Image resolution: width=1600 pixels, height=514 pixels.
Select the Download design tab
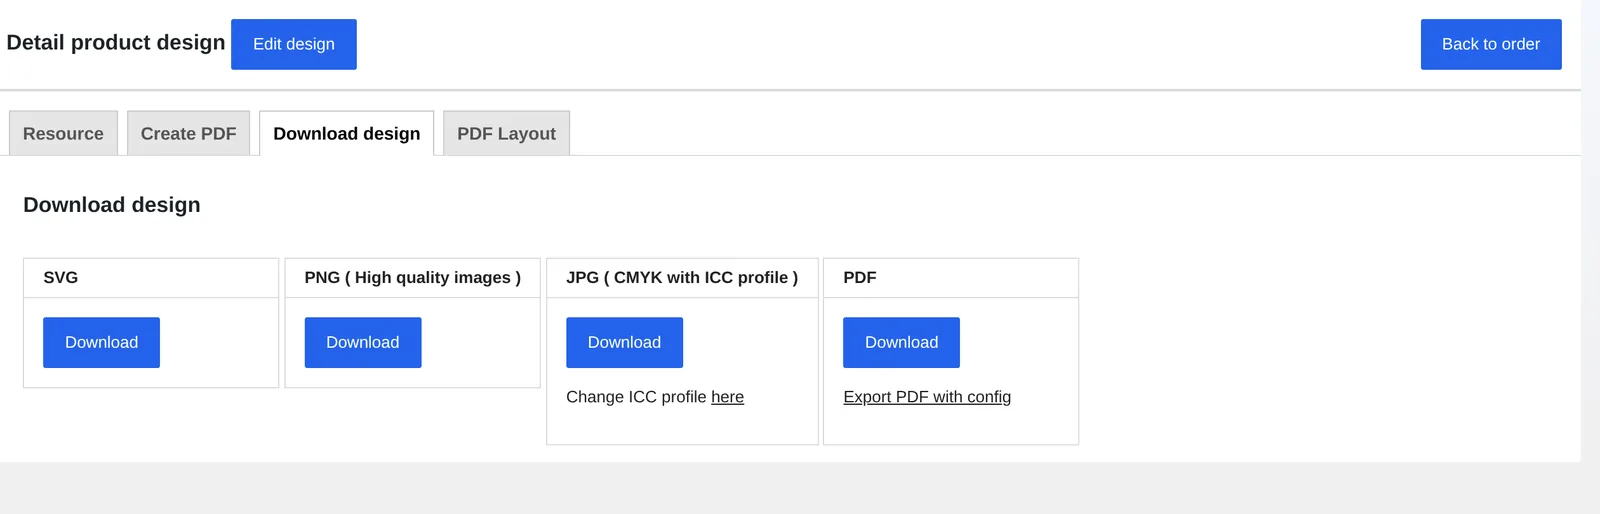pyautogui.click(x=346, y=133)
